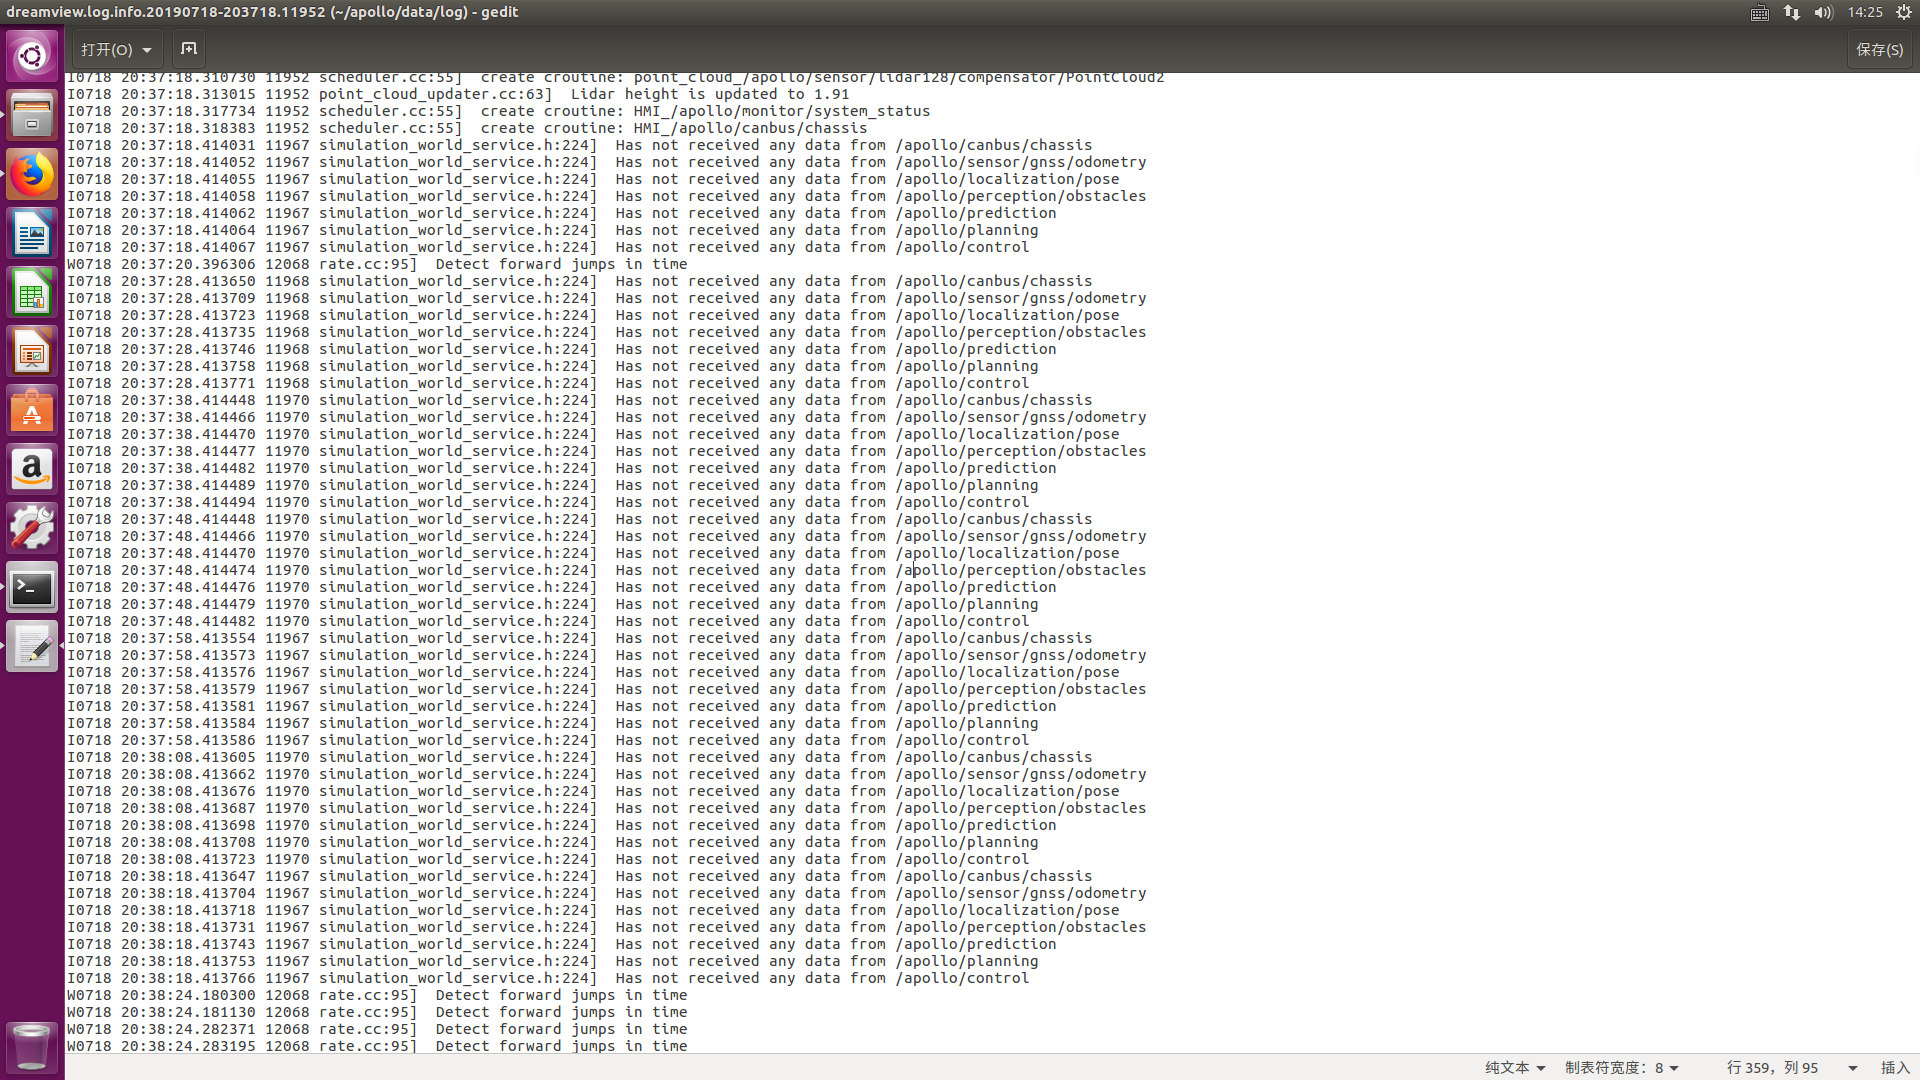1920x1080 pixels.
Task: Open the keyboard input indicator
Action: tap(1759, 13)
